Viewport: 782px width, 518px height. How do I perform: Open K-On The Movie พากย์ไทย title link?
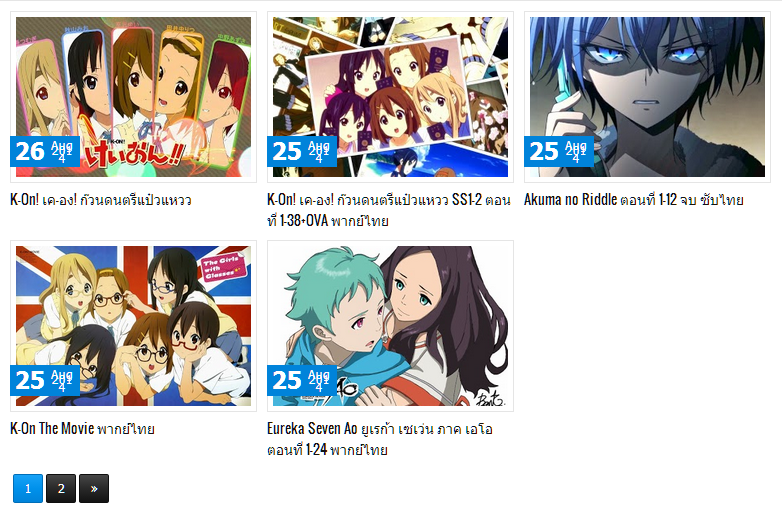[82, 429]
